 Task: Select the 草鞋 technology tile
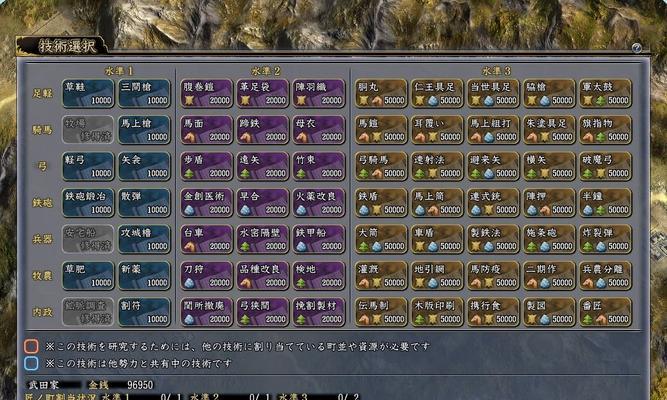(88, 93)
